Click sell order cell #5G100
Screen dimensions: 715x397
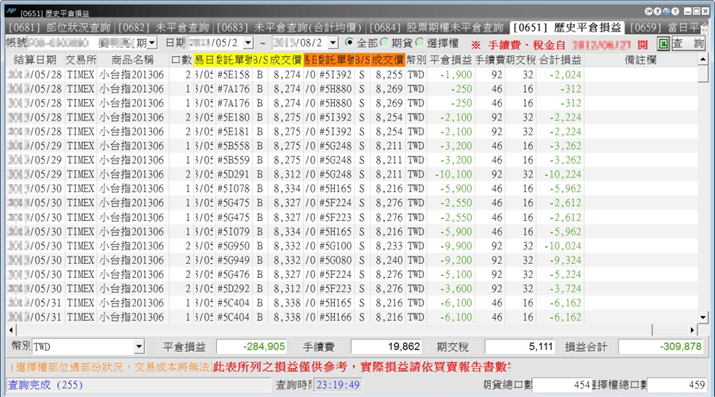pos(335,246)
